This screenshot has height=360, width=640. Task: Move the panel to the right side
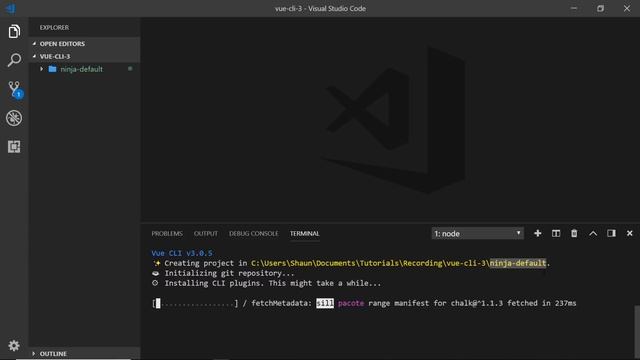(x=611, y=233)
